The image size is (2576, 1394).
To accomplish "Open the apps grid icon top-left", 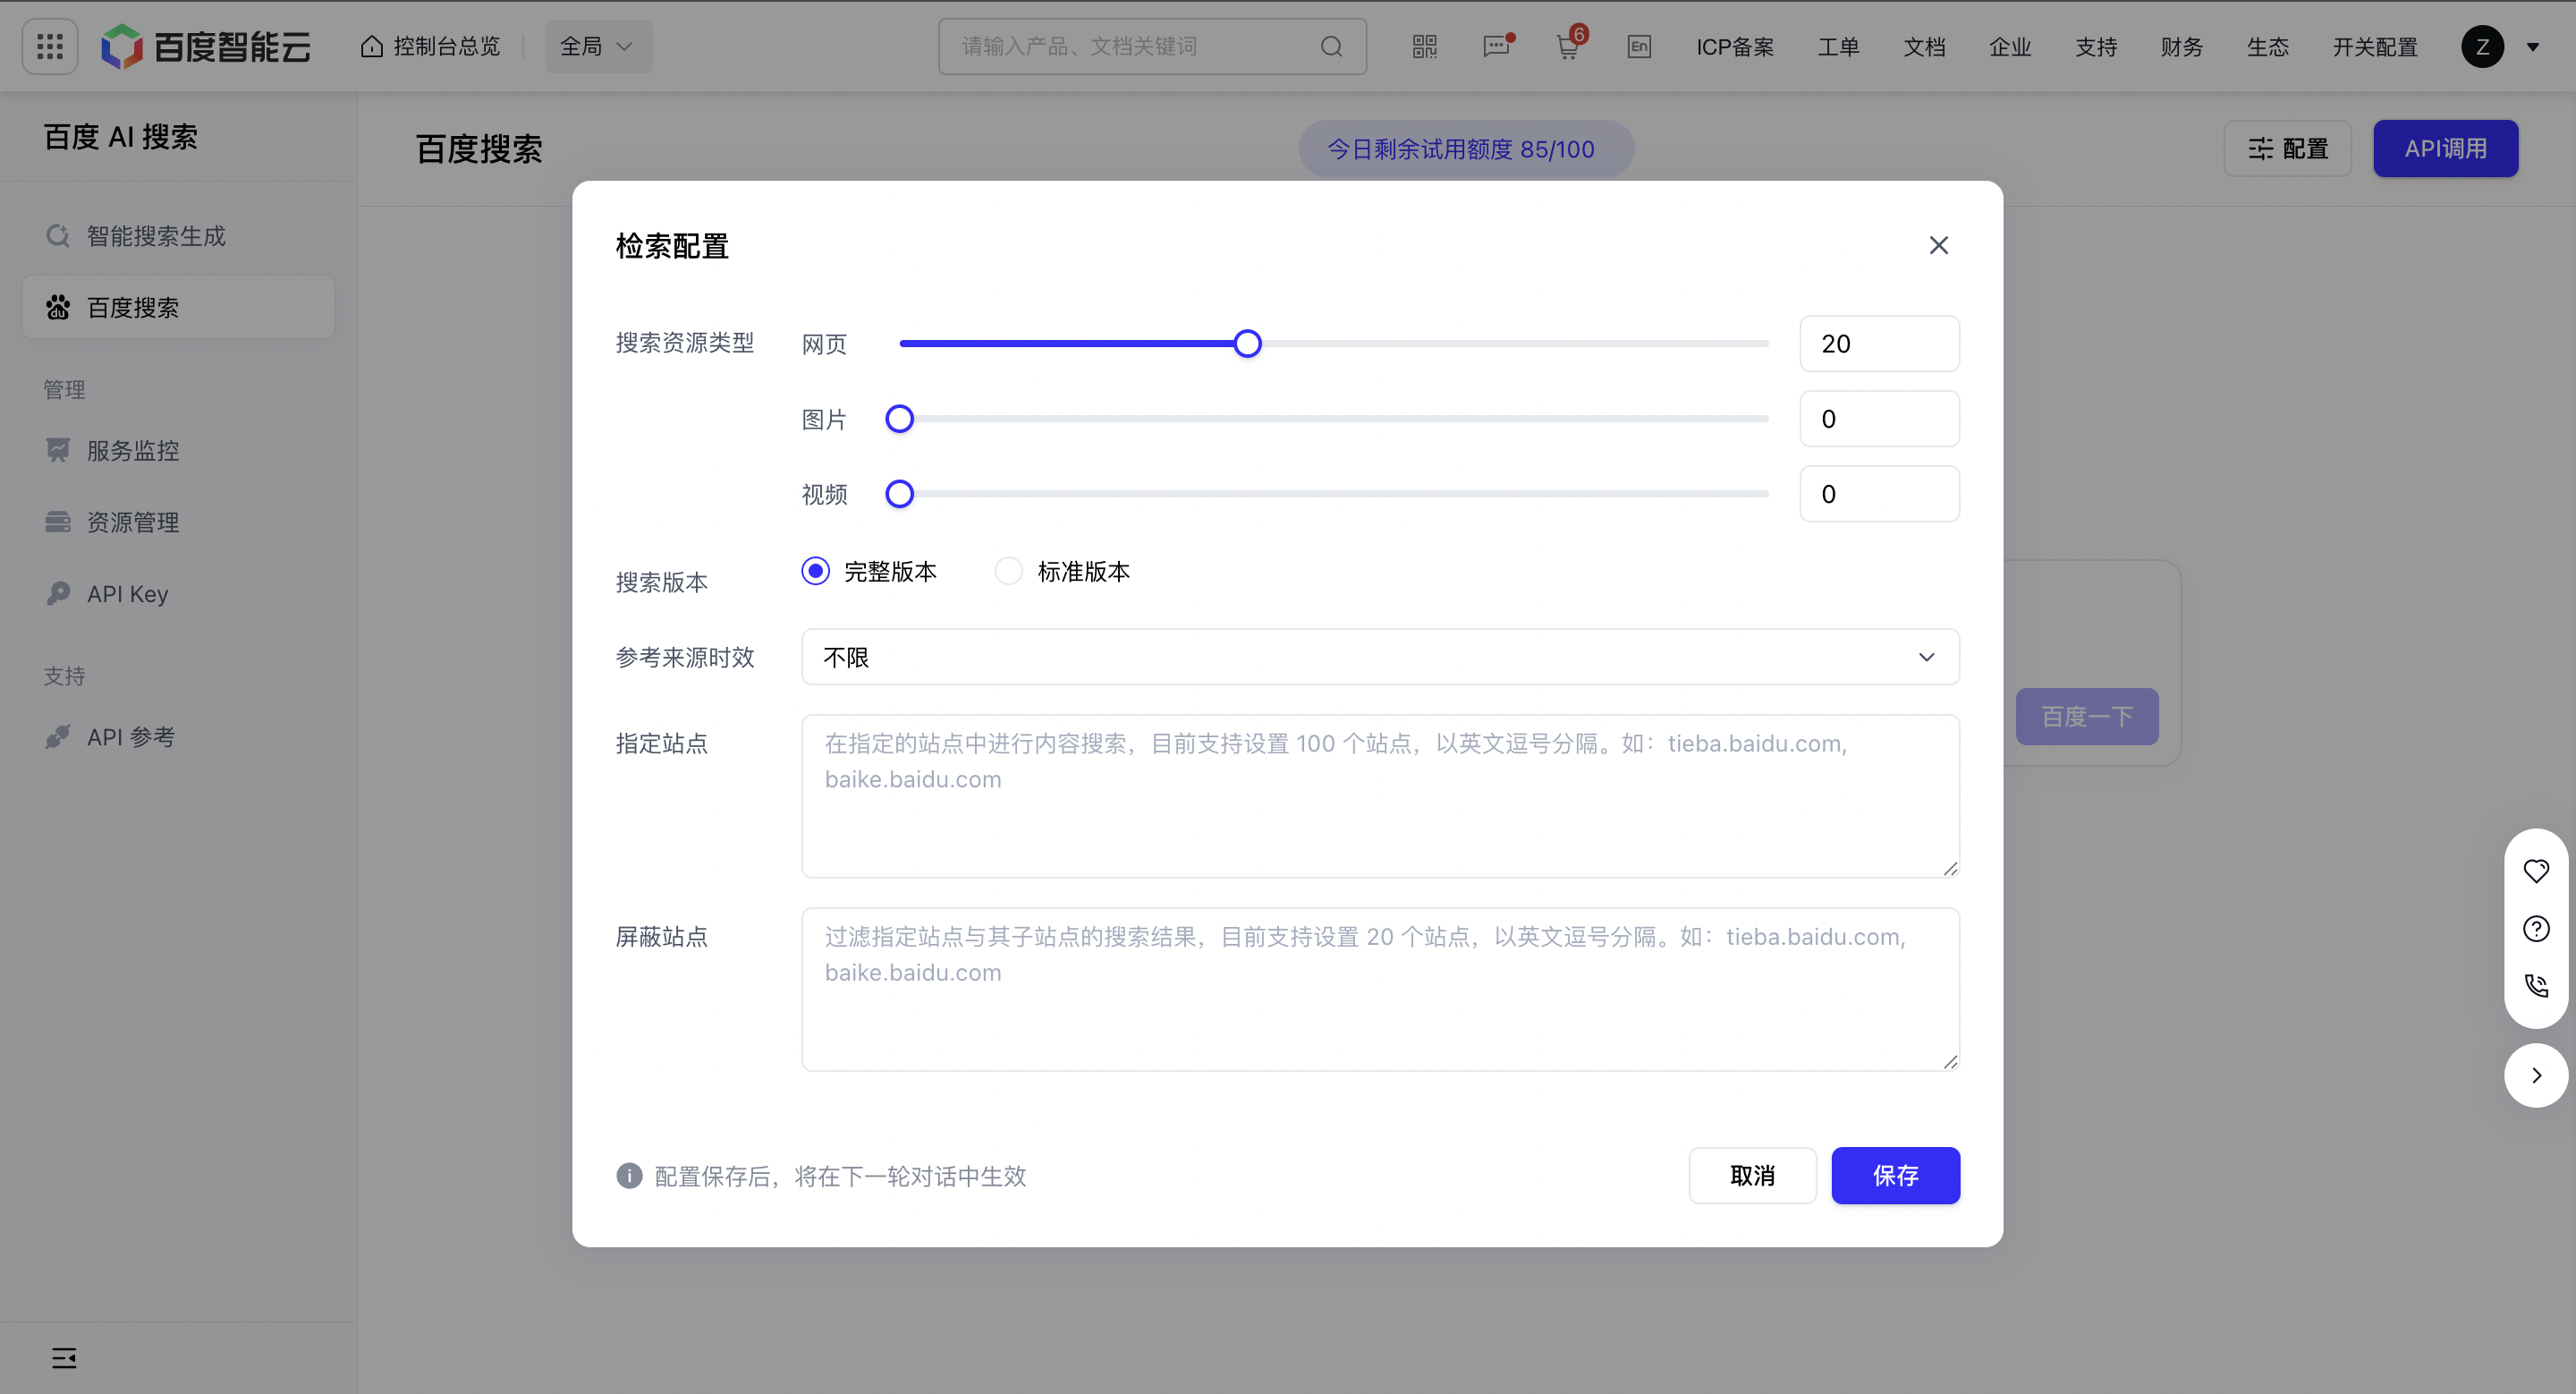I will tap(49, 46).
